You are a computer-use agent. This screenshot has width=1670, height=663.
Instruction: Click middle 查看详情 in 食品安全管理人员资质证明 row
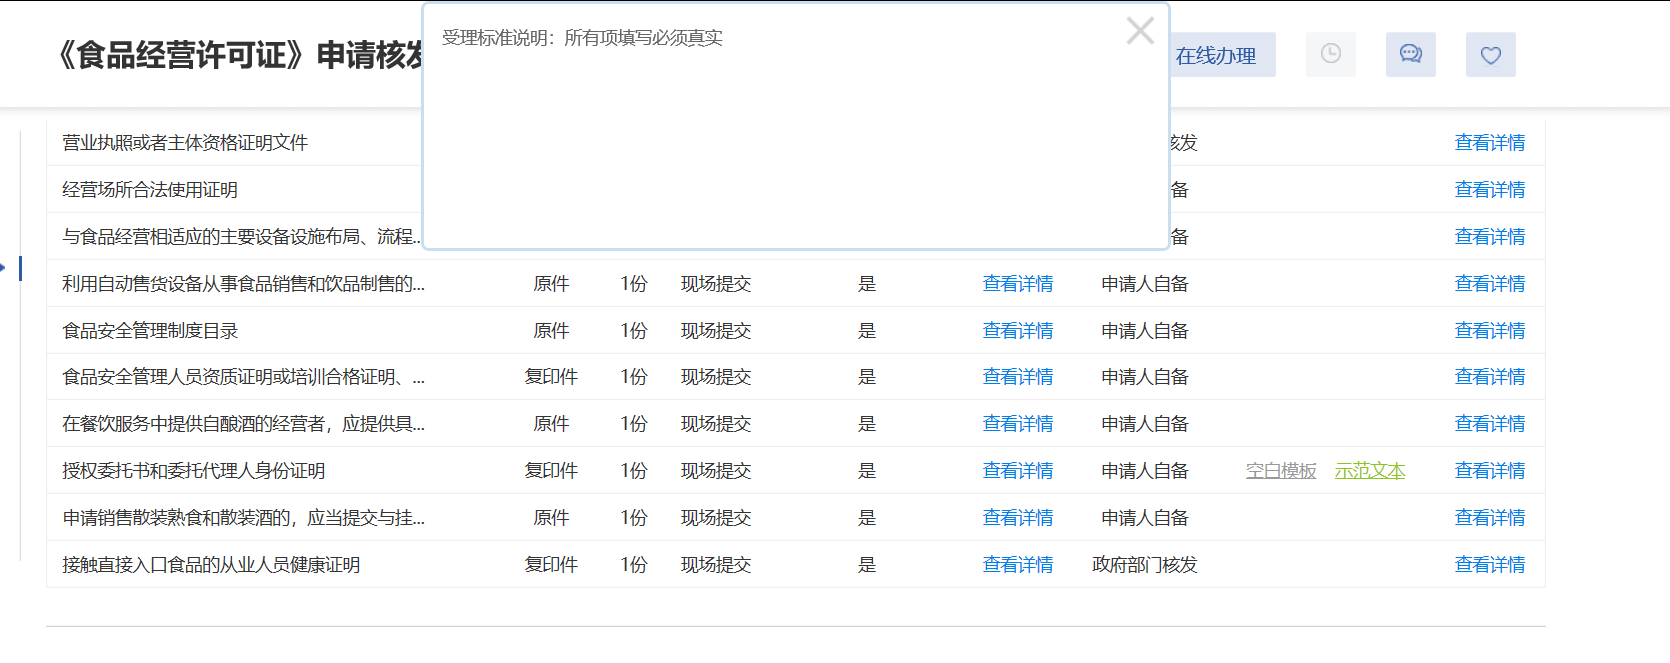(1017, 377)
